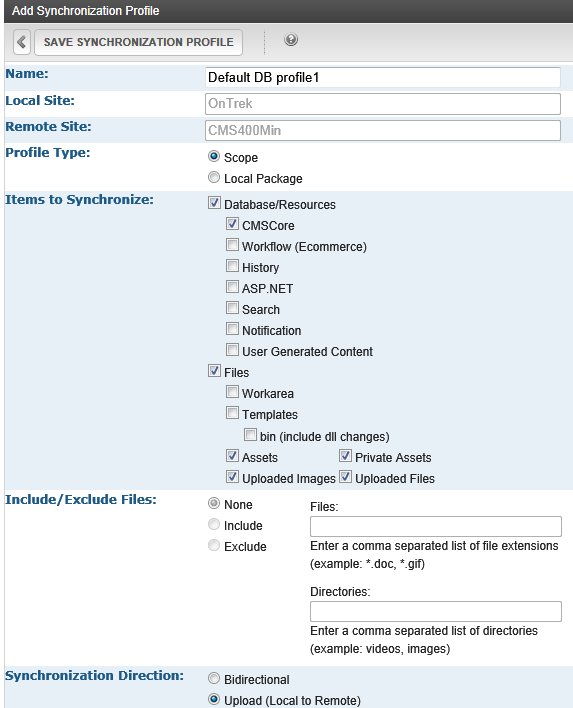
Task: Enable the ASP.NET checkbox
Action: pos(232,287)
